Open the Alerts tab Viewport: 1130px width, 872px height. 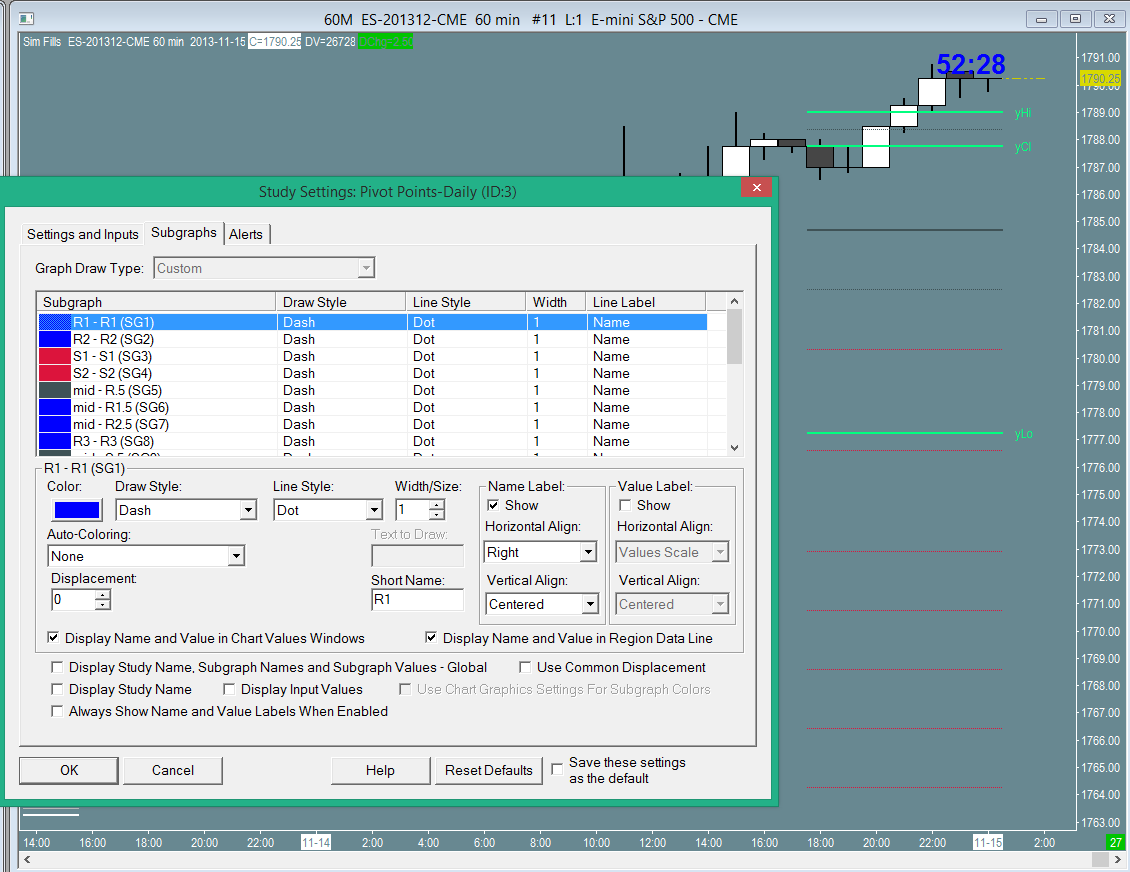coord(246,234)
